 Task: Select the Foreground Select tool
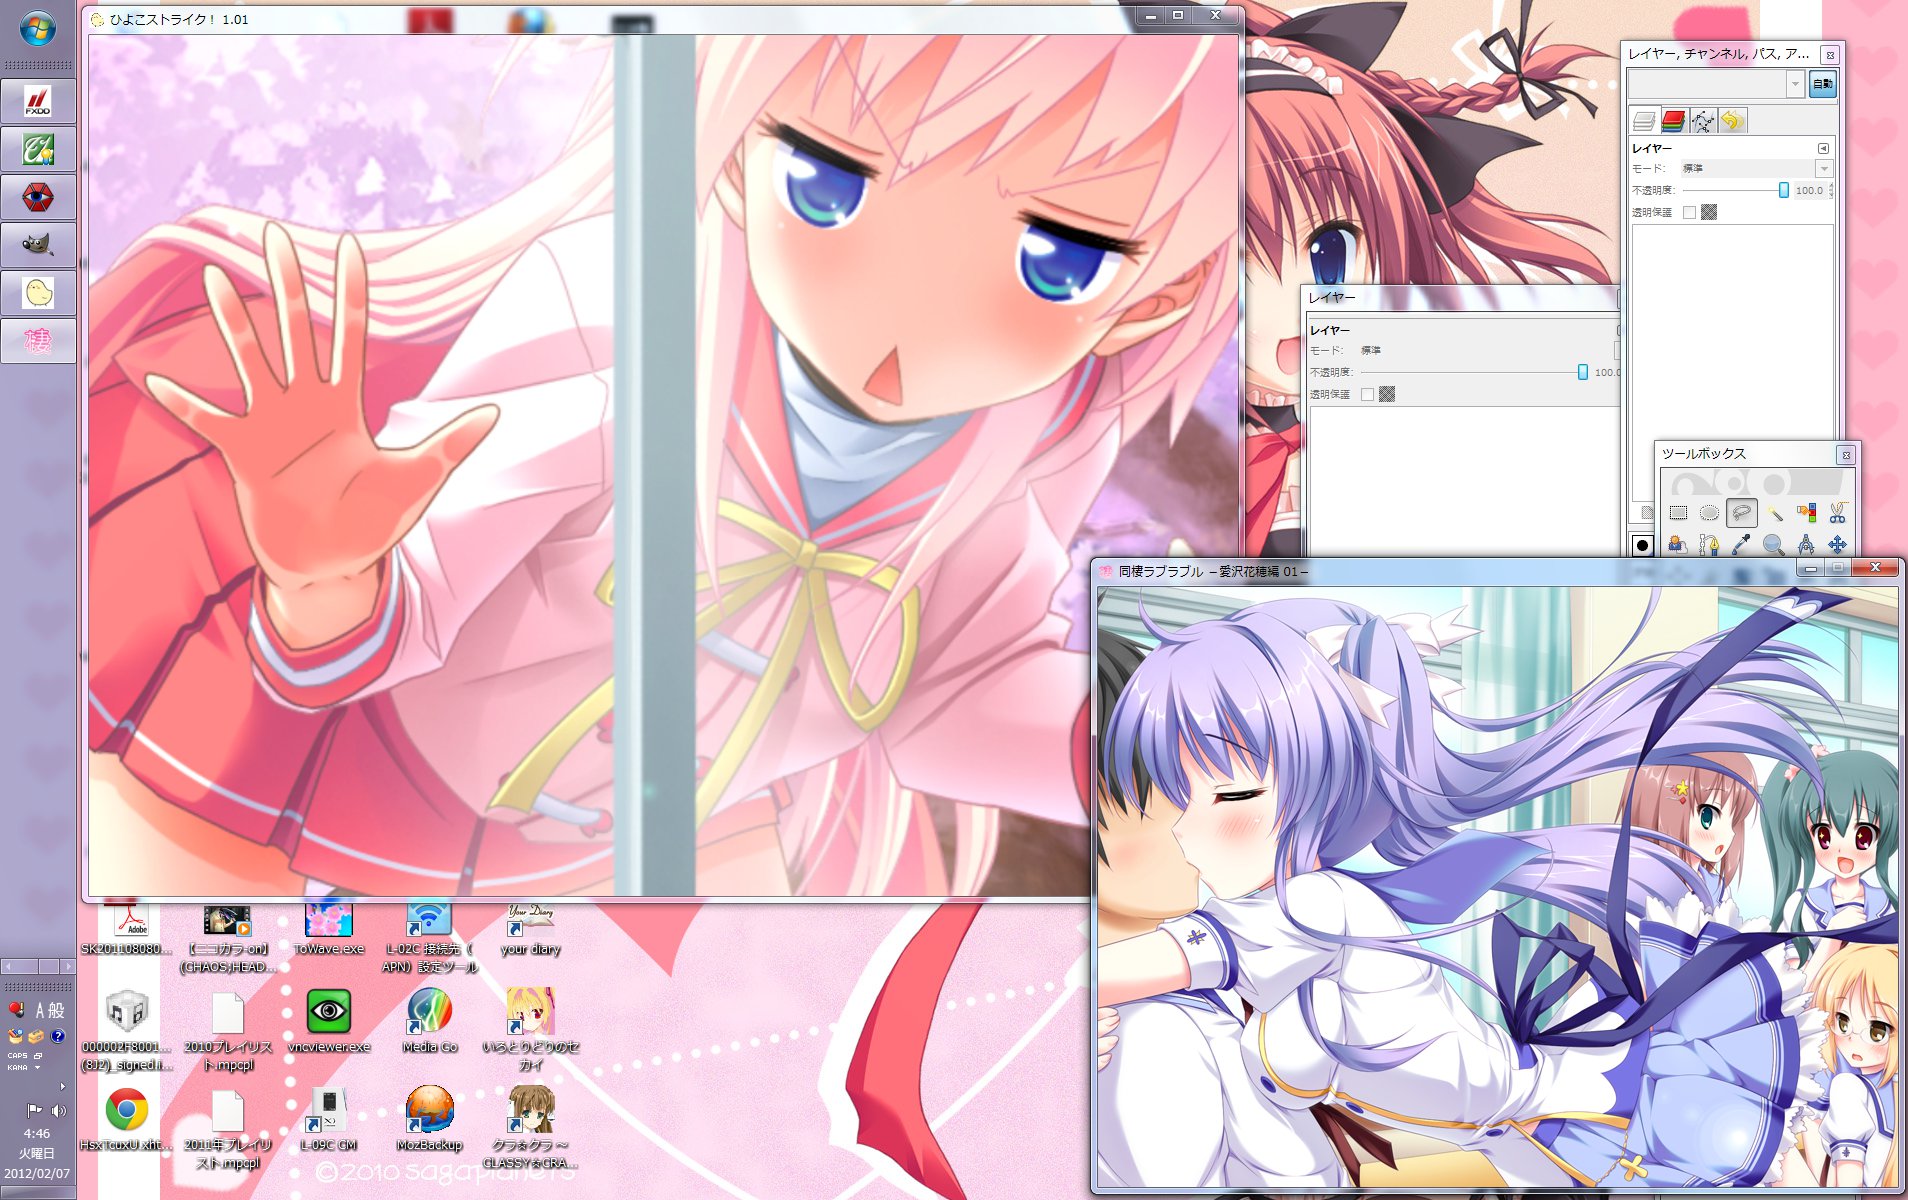[1678, 545]
